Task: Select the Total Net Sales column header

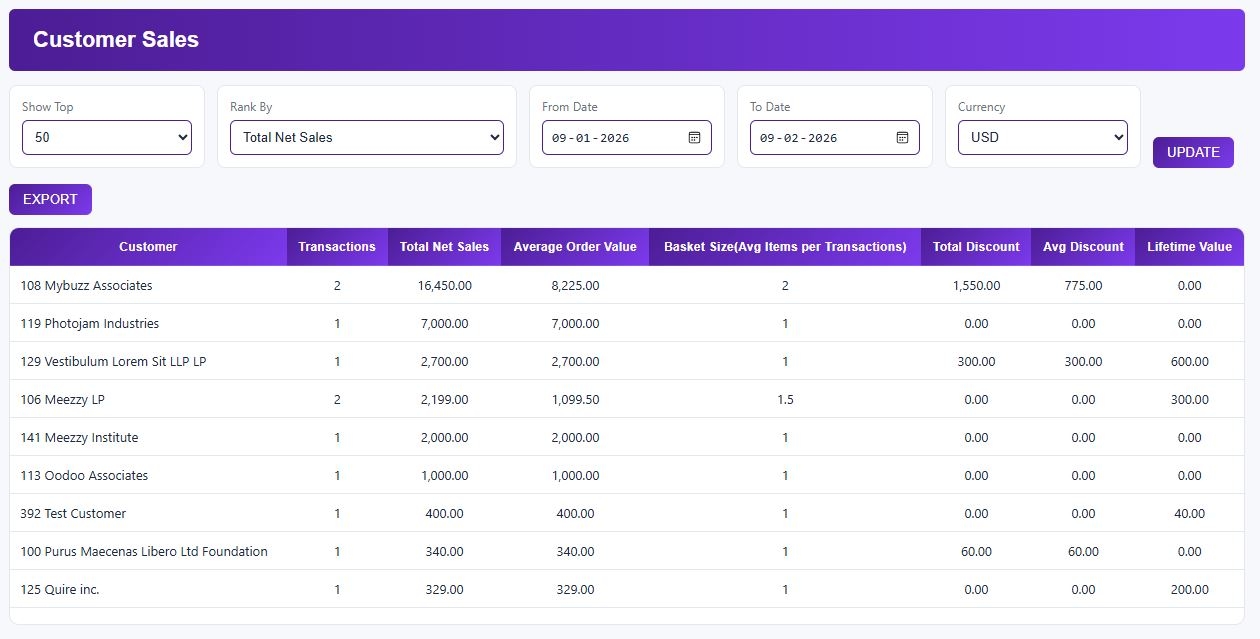Action: click(x=444, y=247)
